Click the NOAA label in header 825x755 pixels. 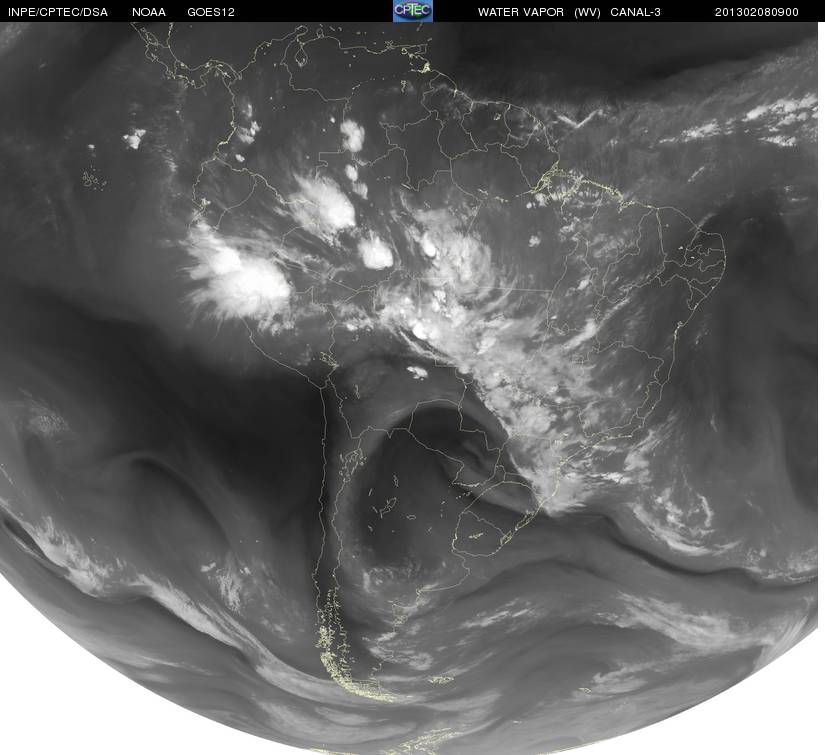tap(149, 12)
